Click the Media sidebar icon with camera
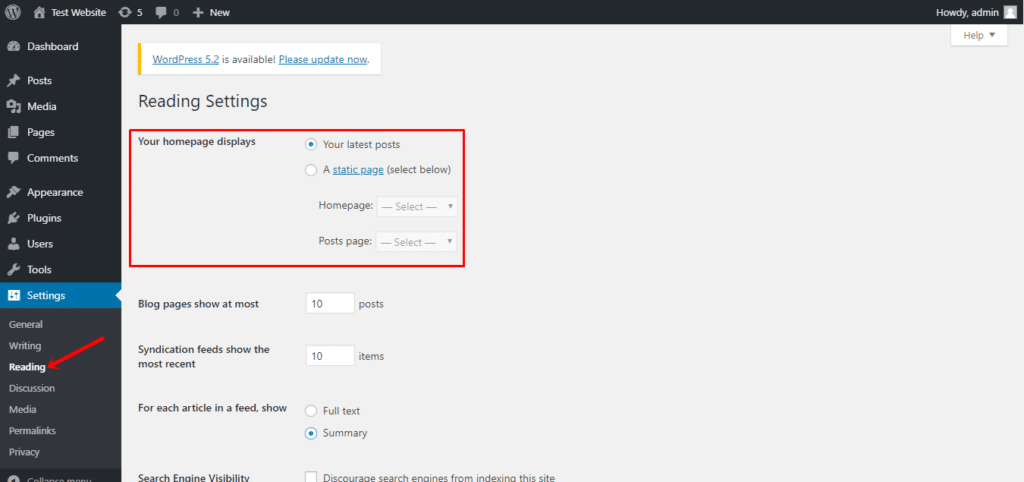This screenshot has height=482, width=1024. coord(13,106)
